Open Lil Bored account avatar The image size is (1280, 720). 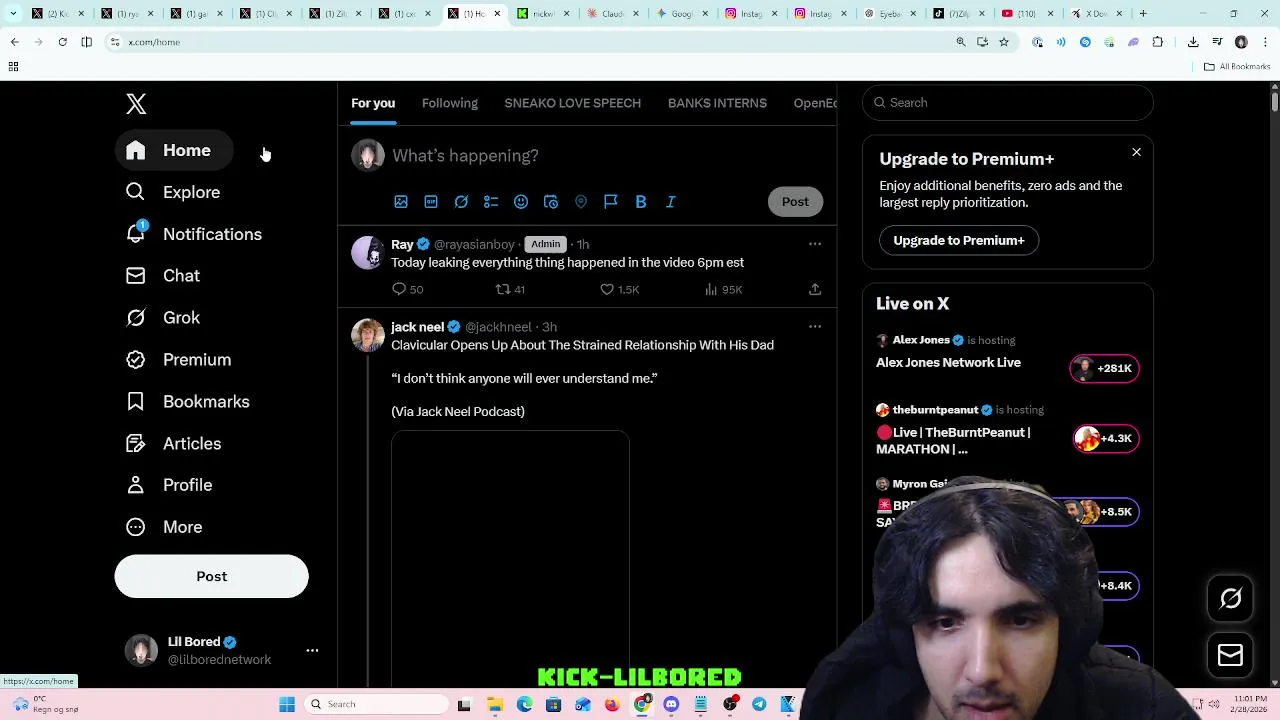(141, 651)
